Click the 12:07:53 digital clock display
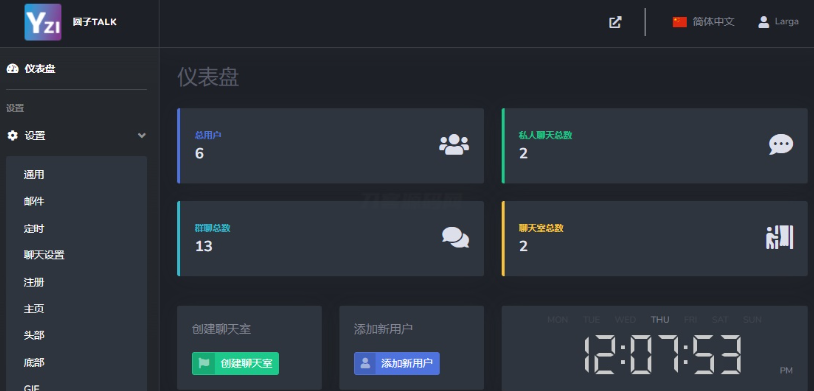 (x=662, y=355)
